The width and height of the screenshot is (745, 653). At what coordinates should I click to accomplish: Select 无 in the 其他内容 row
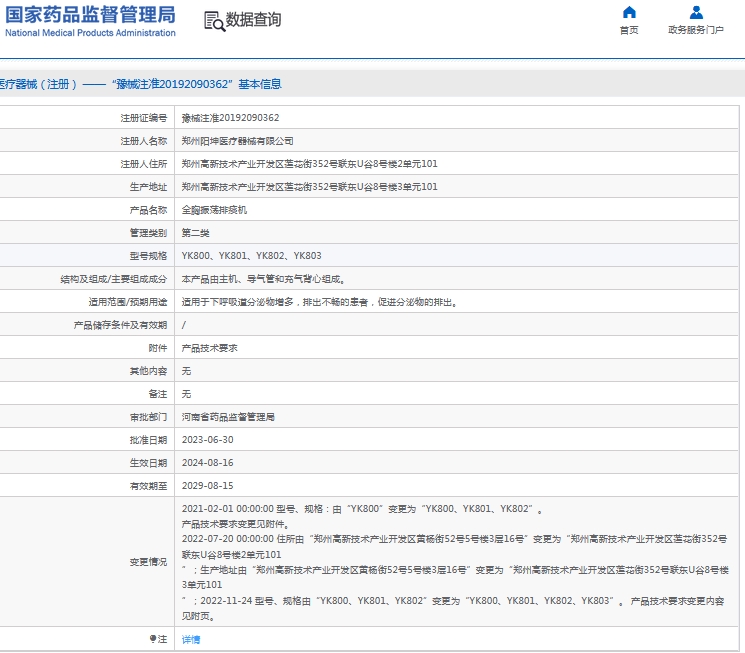point(186,371)
